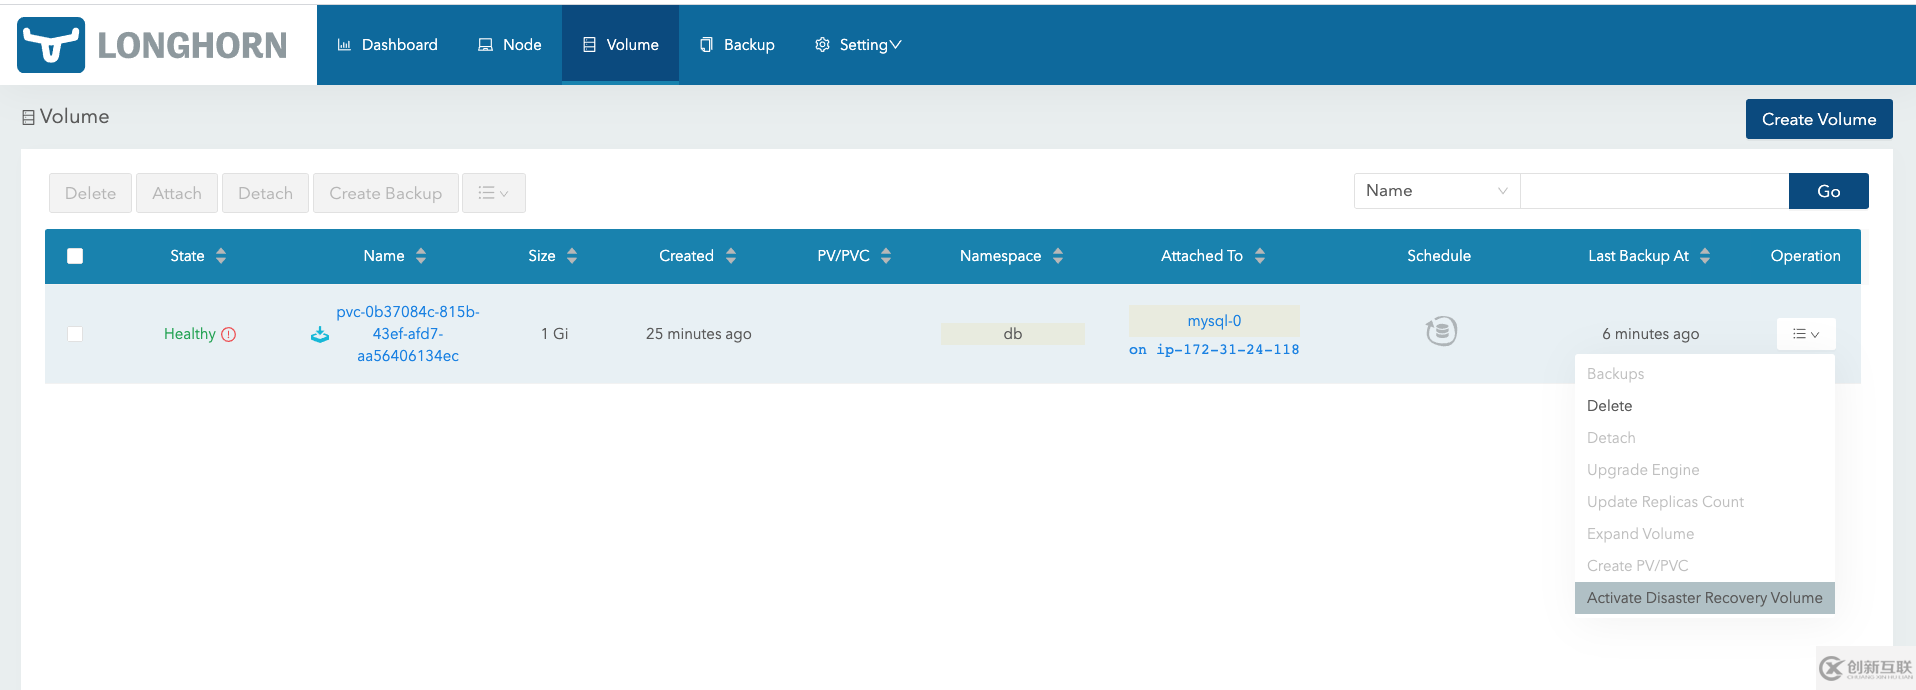Click the Volume page title icon
The image size is (1916, 690).
(x=28, y=118)
